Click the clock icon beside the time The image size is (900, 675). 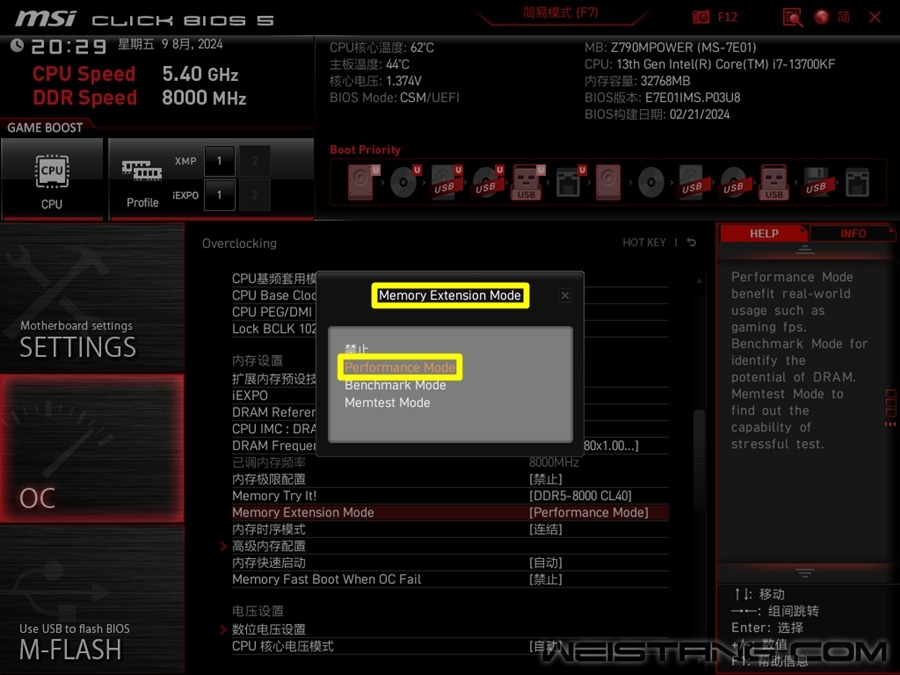17,45
